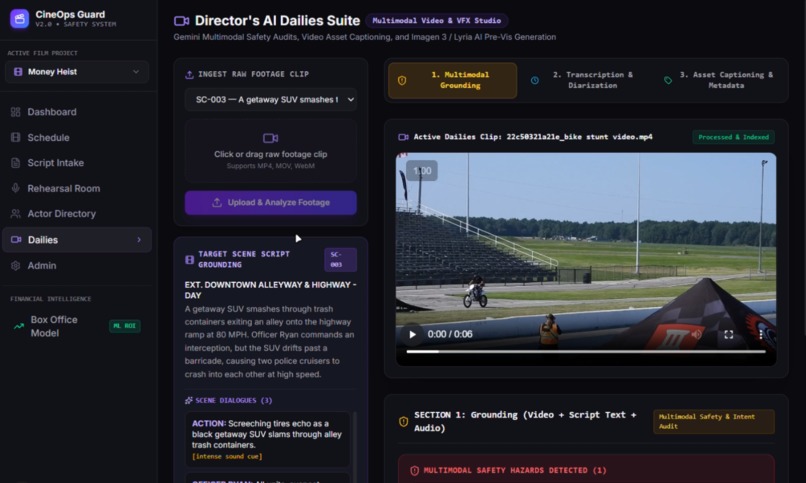Click the video progress seek bar
This screenshot has height=483, width=806.
[x=586, y=351]
